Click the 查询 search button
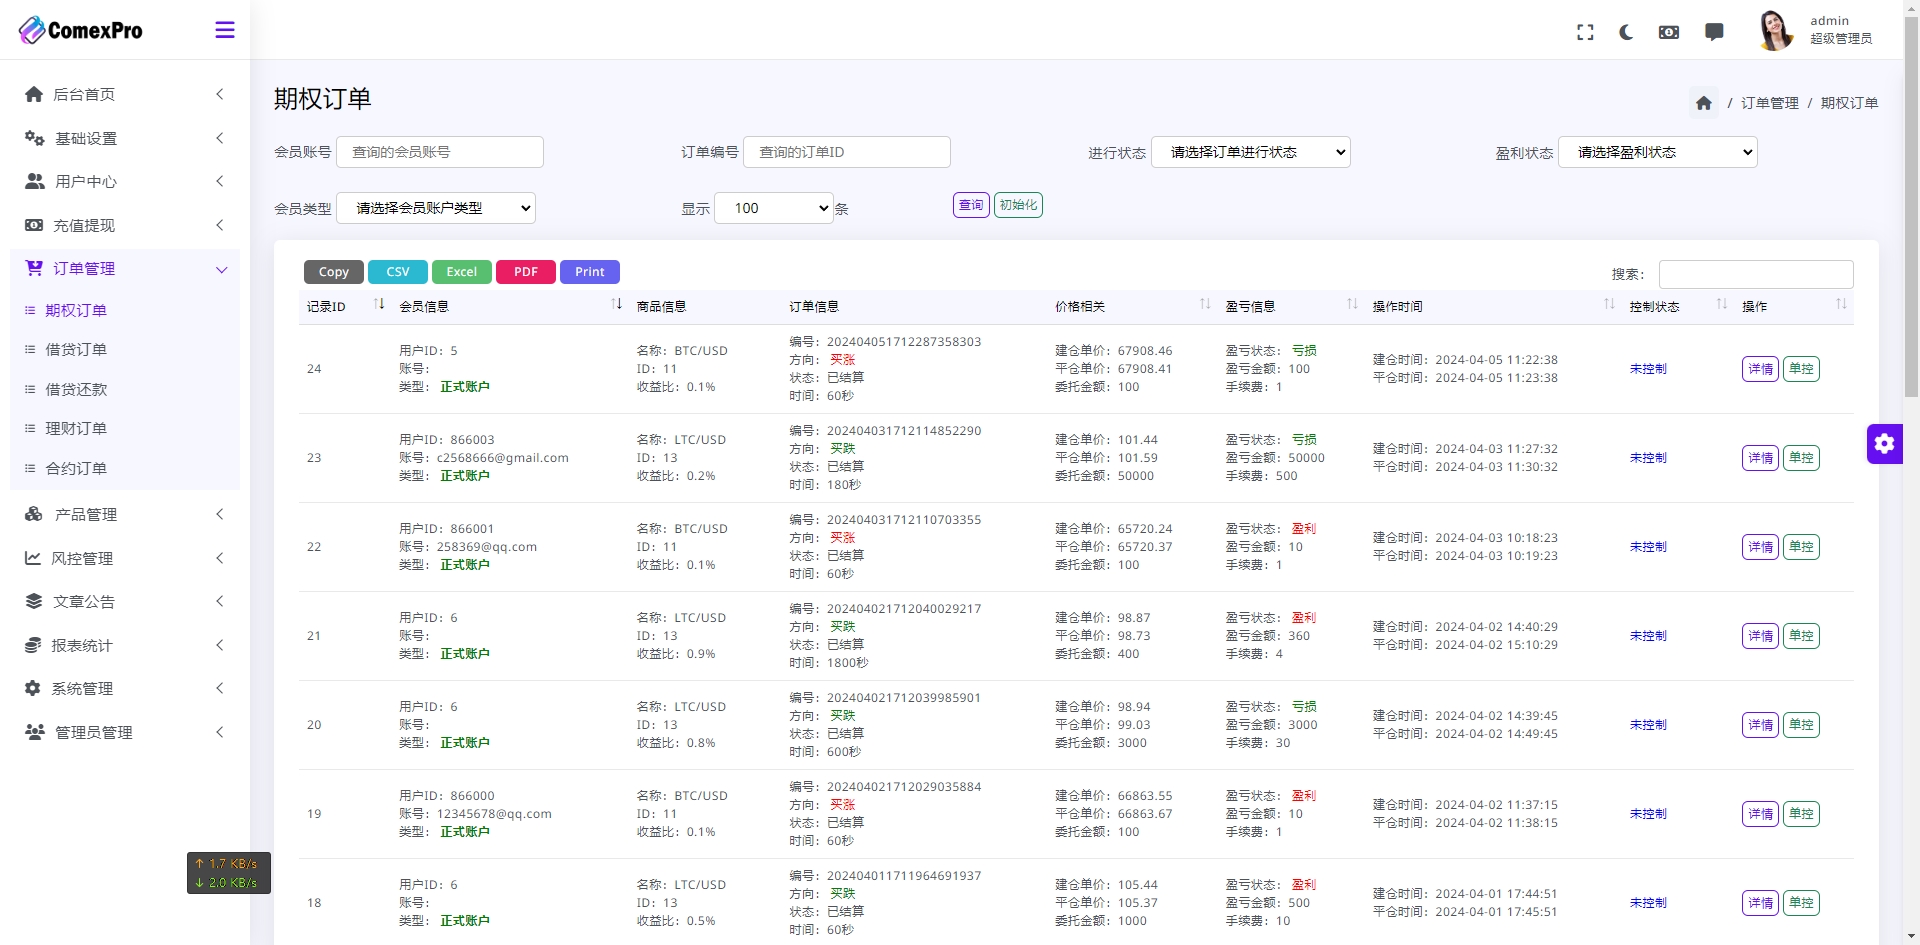 coord(970,205)
